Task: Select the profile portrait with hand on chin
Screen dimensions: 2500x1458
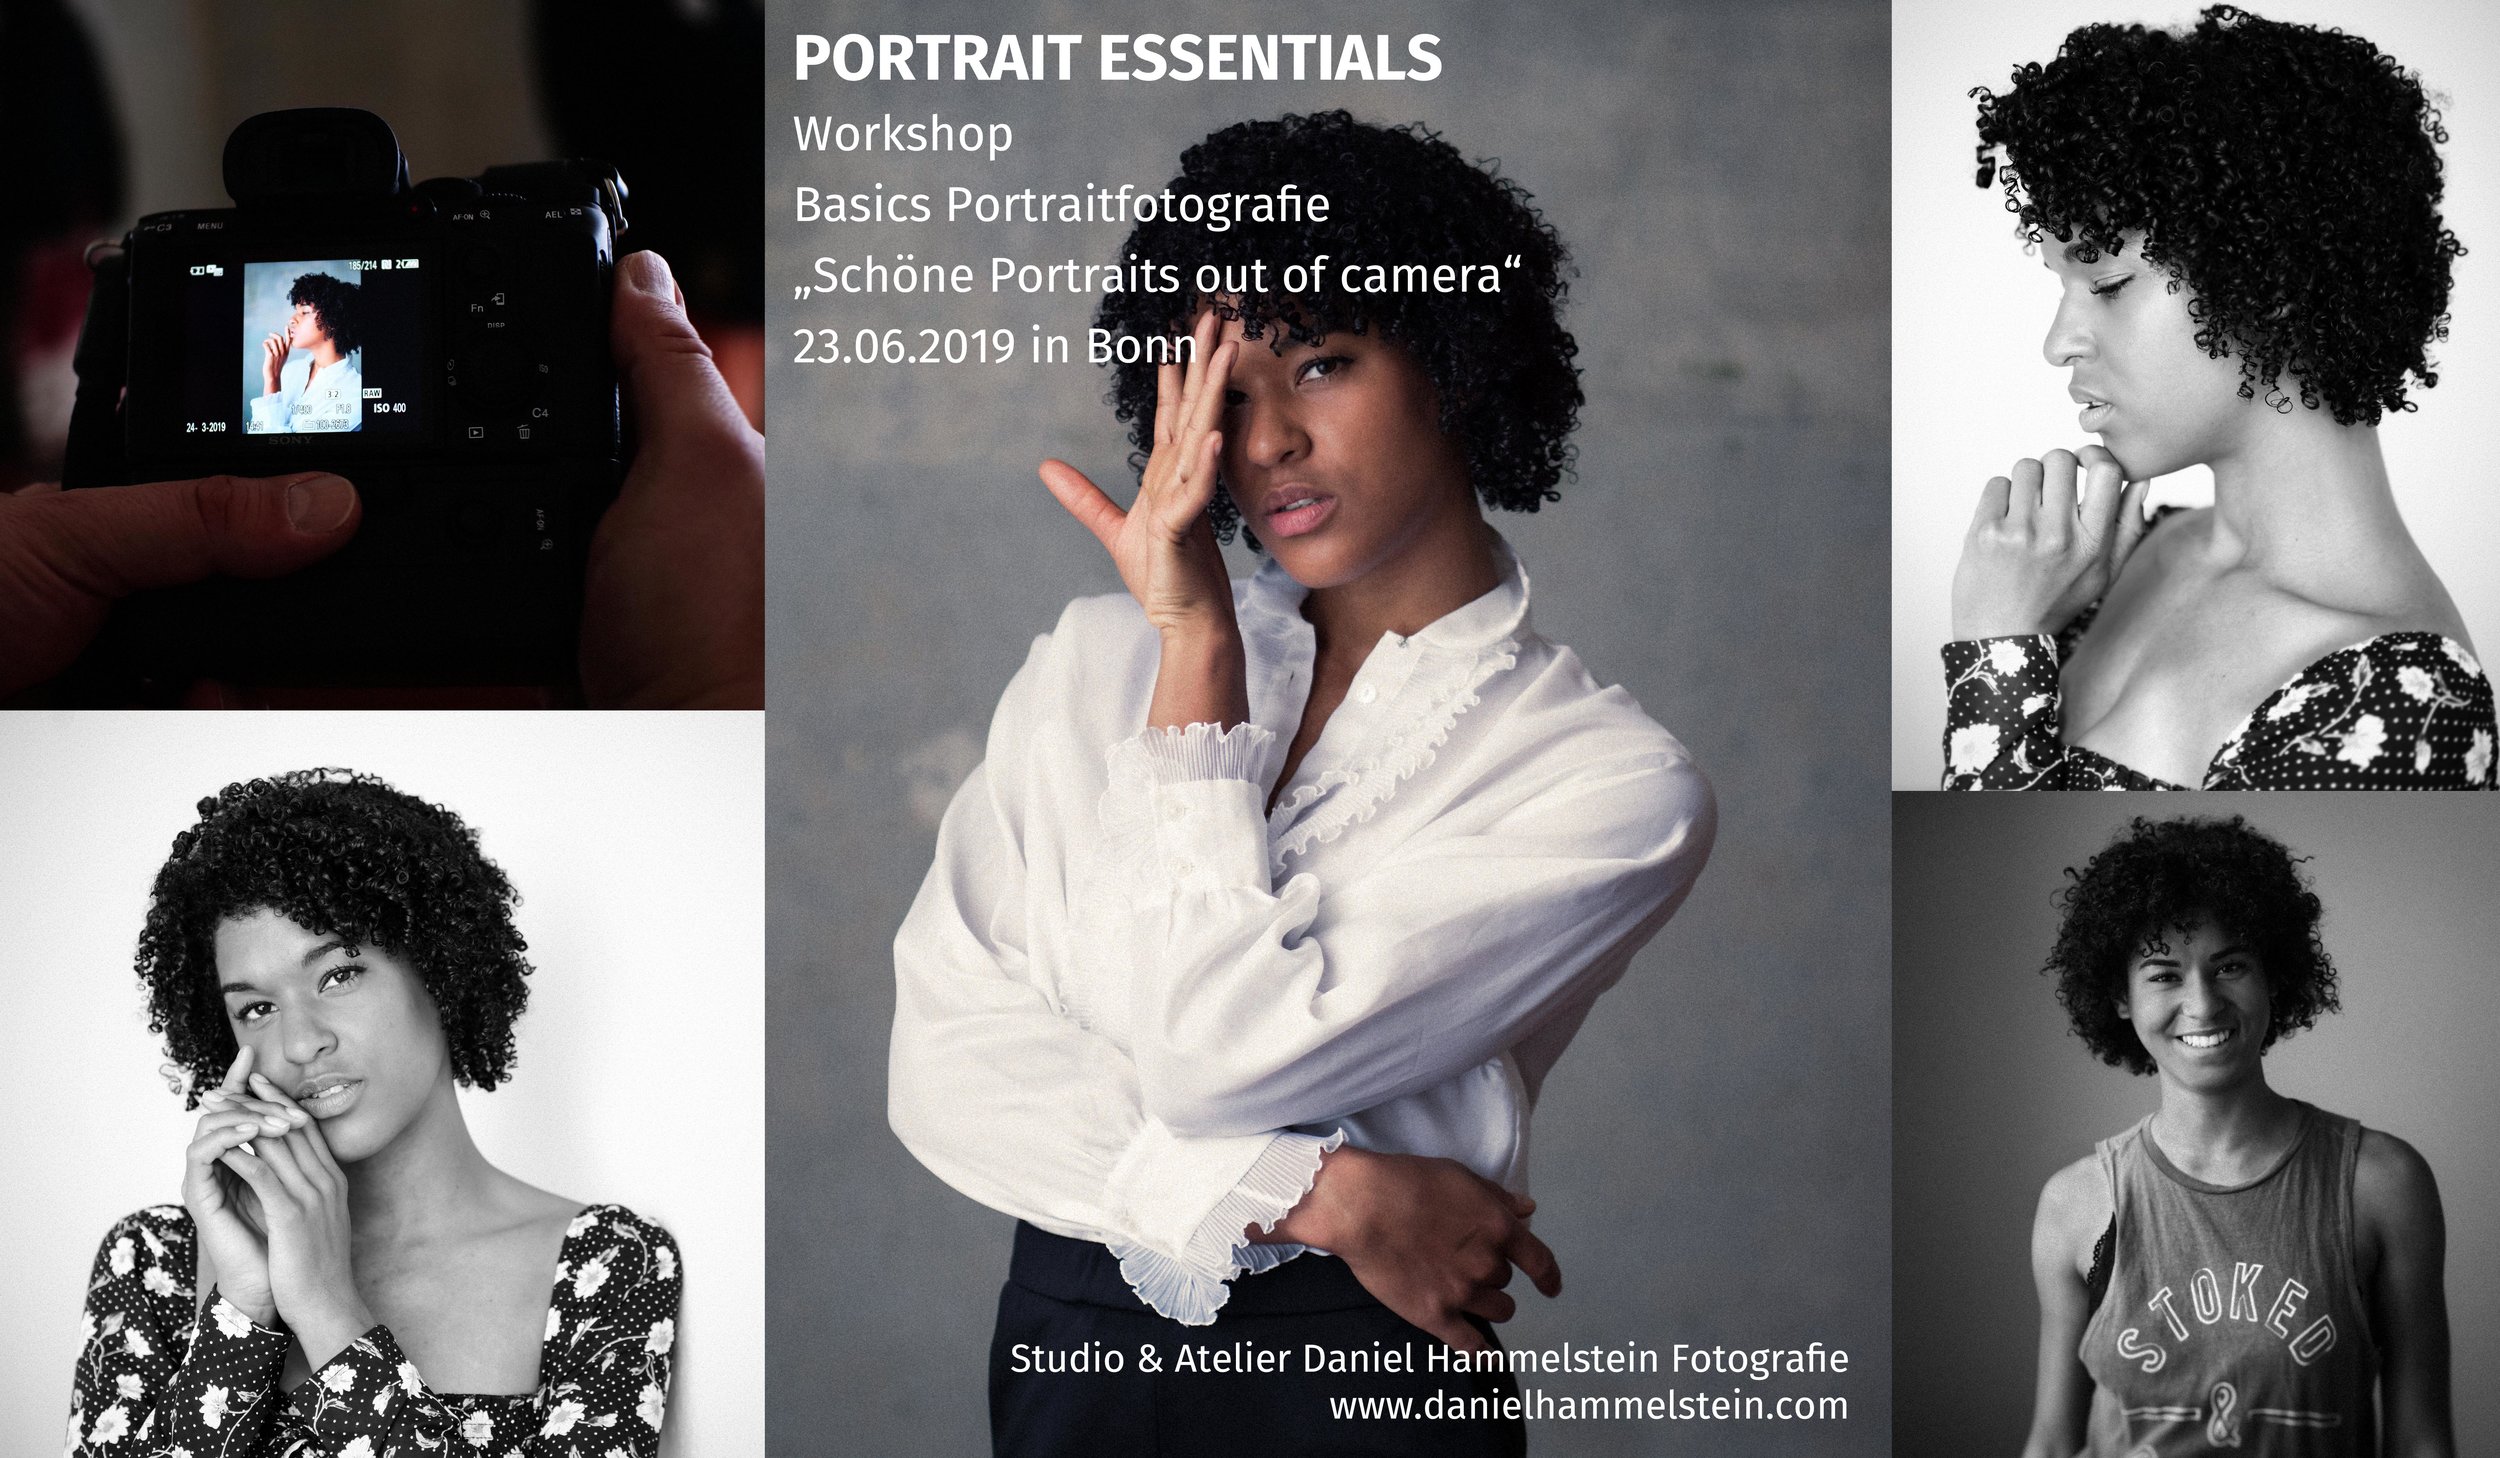Action: click(x=2196, y=394)
